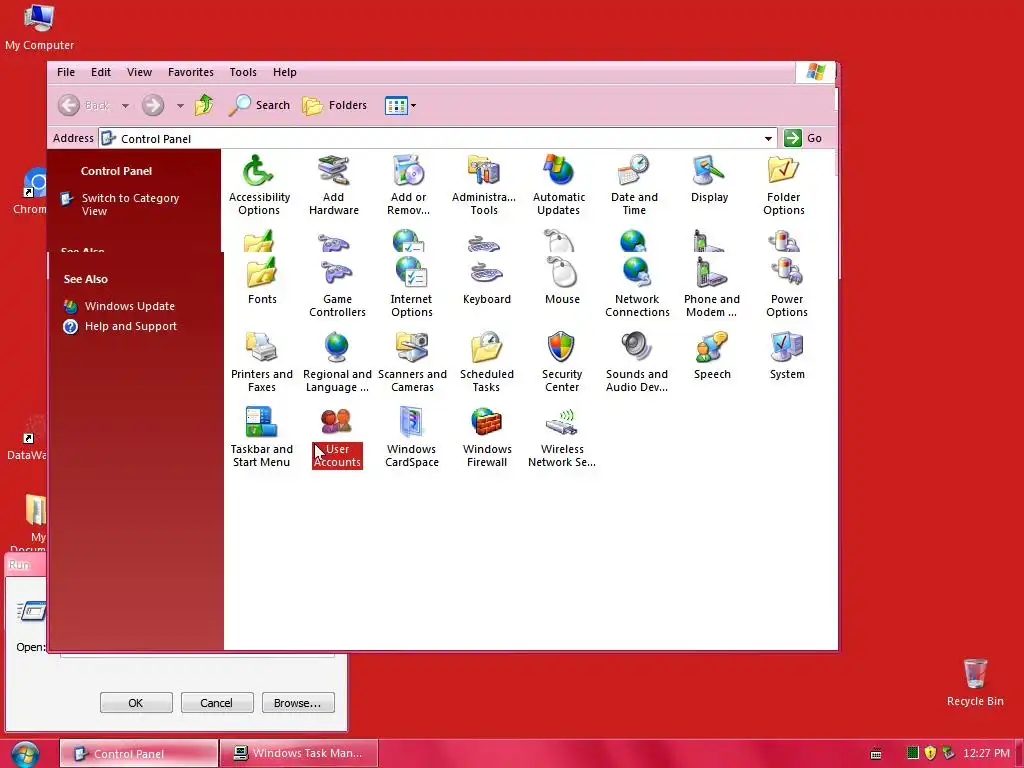Viewport: 1024px width, 768px height.
Task: Expand the Address bar dropdown
Action: pyautogui.click(x=768, y=138)
